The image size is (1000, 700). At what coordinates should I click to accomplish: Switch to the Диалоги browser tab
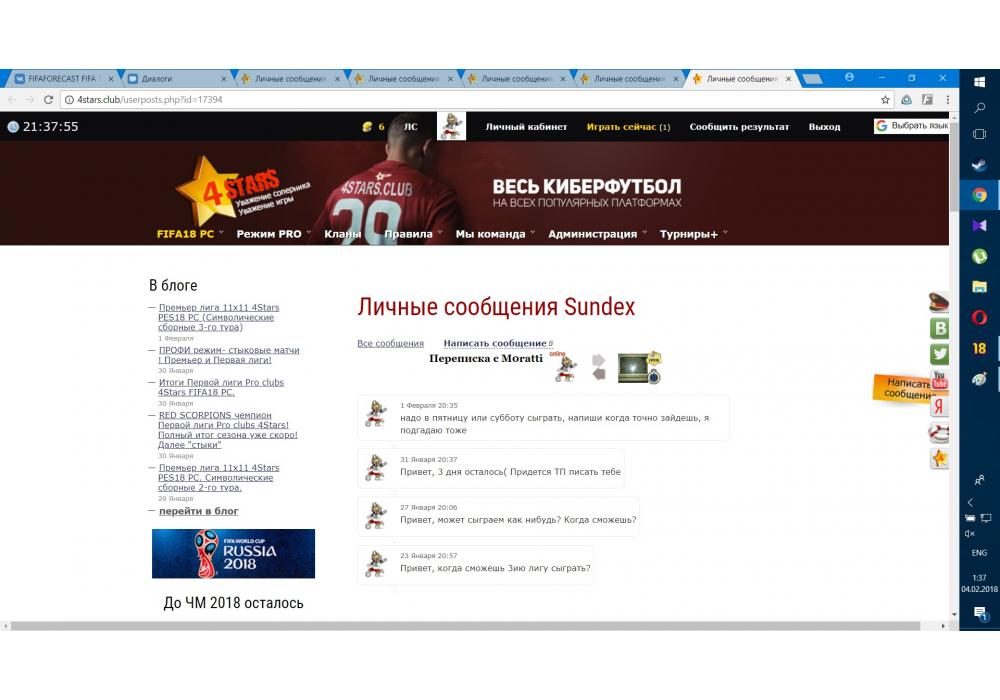pyautogui.click(x=176, y=78)
